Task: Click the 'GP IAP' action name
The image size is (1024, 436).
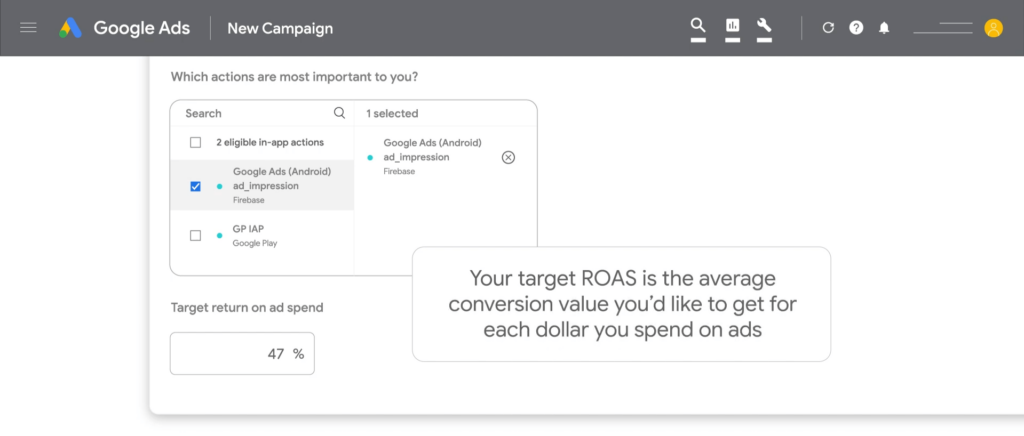Action: 248,229
